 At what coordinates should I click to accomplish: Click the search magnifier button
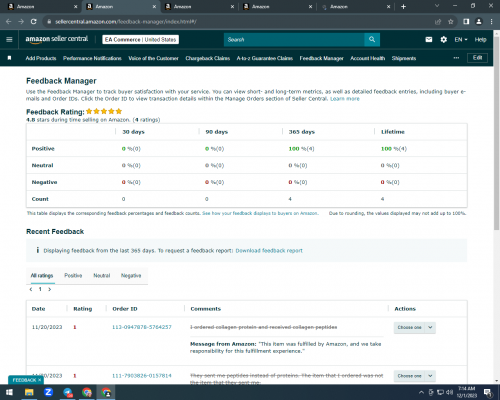pos(372,40)
